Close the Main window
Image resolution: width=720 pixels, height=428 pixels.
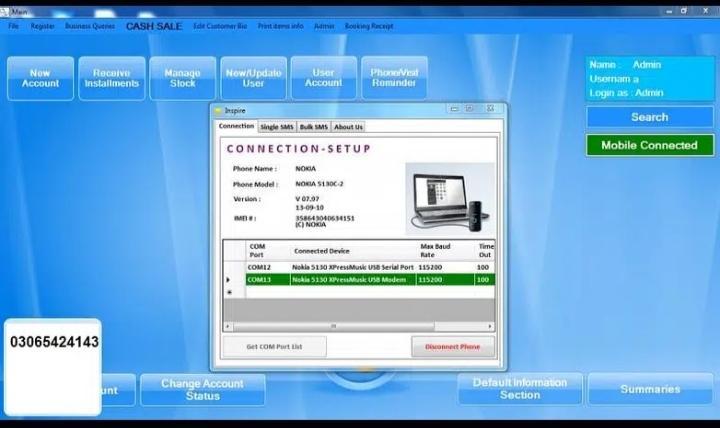coord(705,11)
